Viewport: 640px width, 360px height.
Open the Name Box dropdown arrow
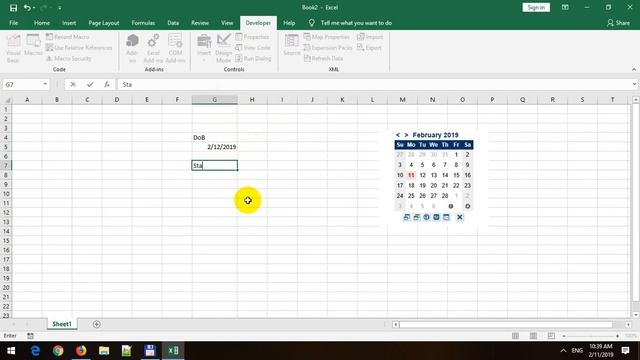point(45,84)
